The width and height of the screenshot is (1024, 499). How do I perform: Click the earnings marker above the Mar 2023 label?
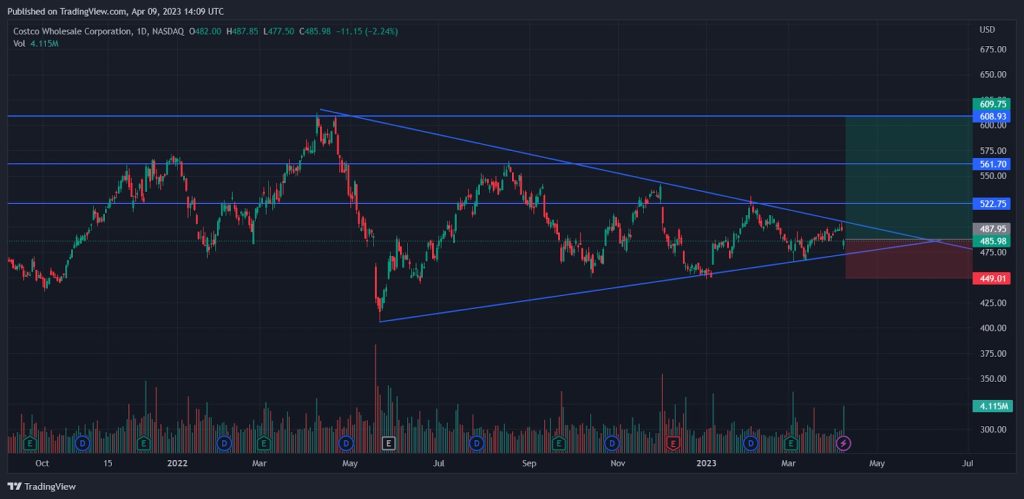coord(791,443)
